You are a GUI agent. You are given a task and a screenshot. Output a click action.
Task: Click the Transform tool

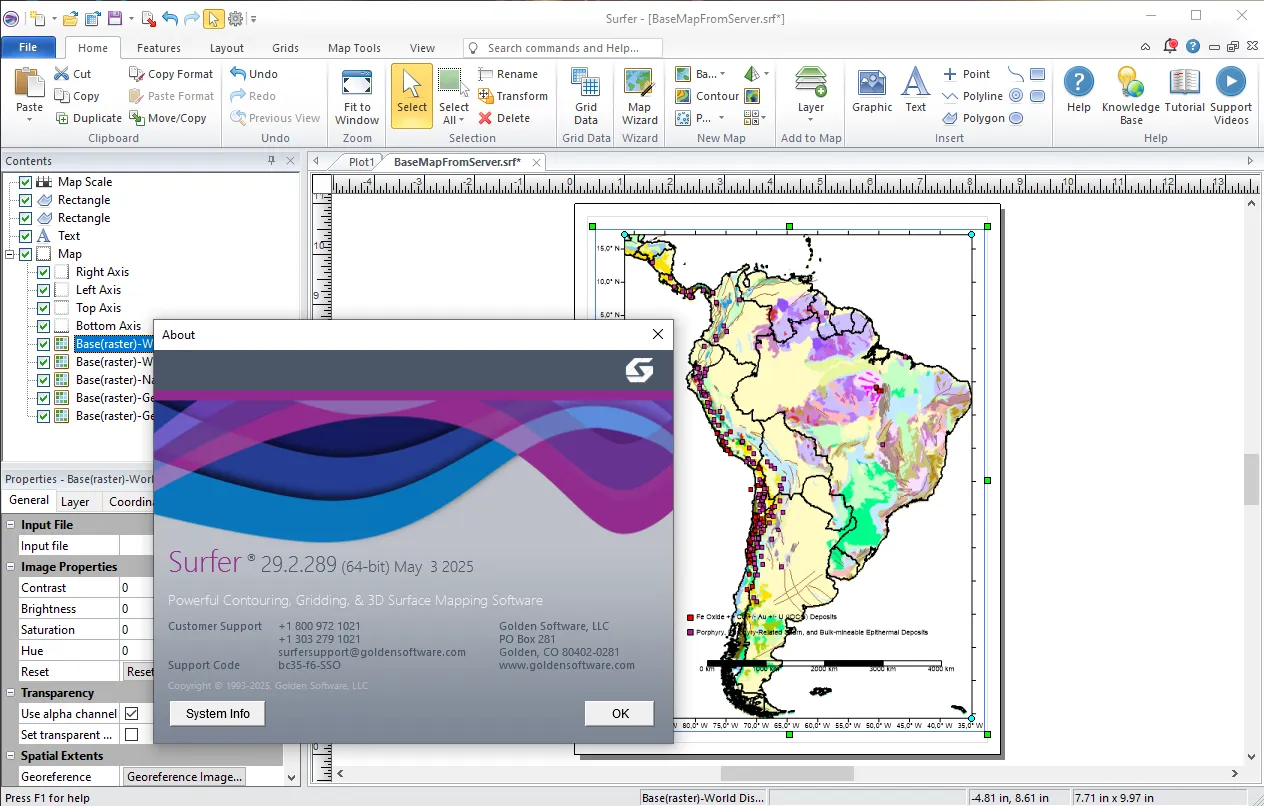point(512,96)
